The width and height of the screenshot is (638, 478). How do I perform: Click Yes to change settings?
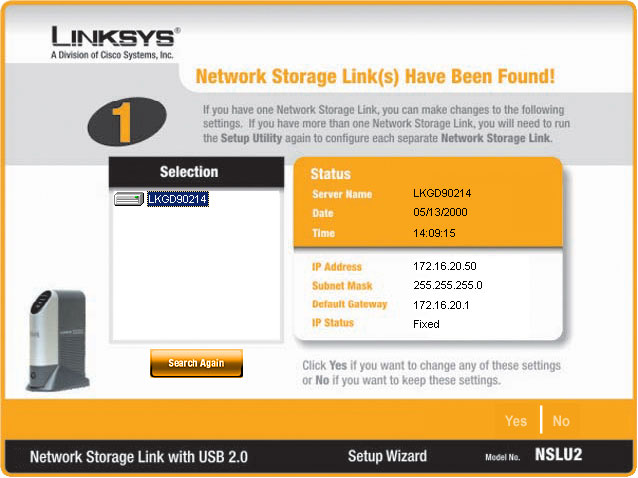pos(516,421)
